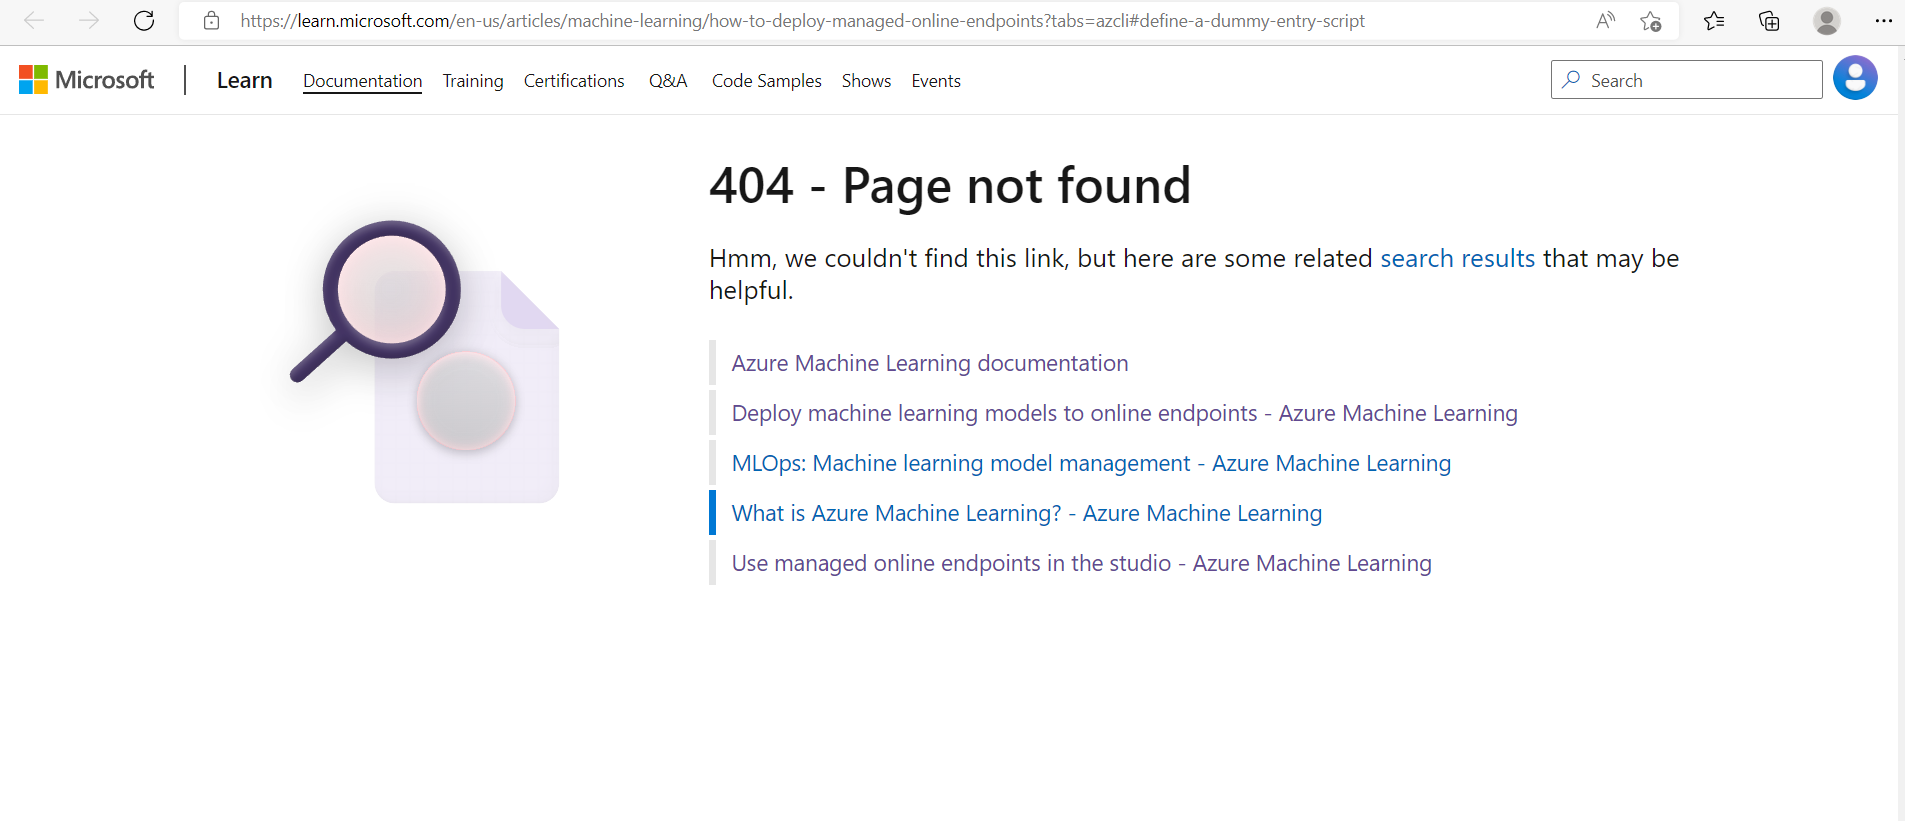Click the page vertical scrollbar
This screenshot has height=821, width=1905.
point(1901,433)
